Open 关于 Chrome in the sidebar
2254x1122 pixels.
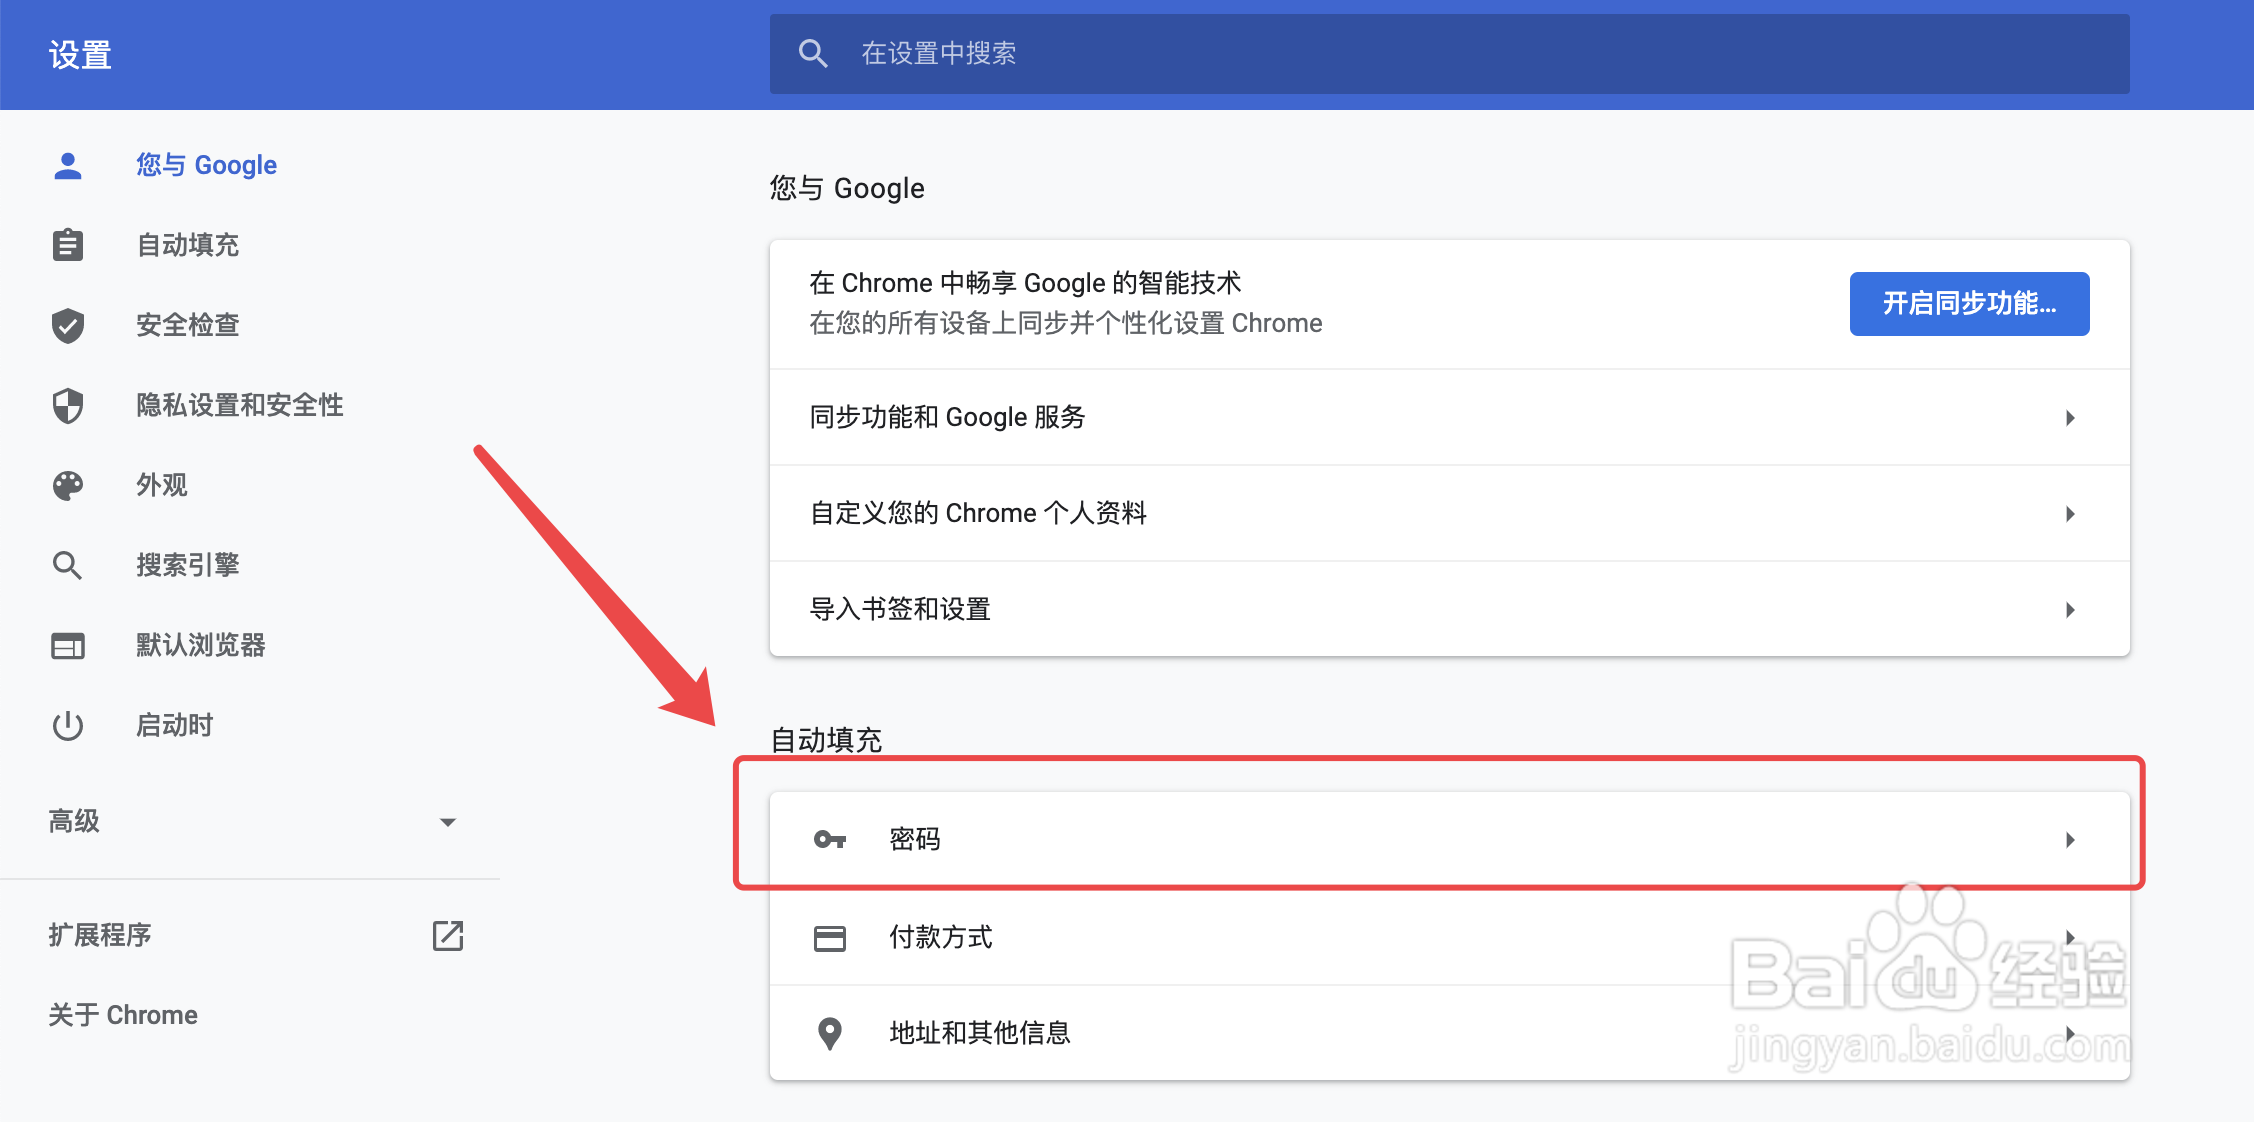click(123, 1015)
